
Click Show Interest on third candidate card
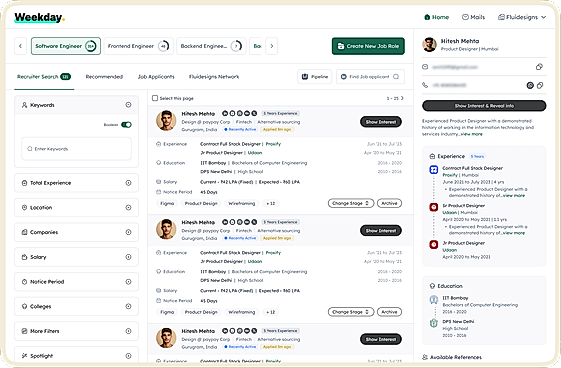click(x=381, y=339)
